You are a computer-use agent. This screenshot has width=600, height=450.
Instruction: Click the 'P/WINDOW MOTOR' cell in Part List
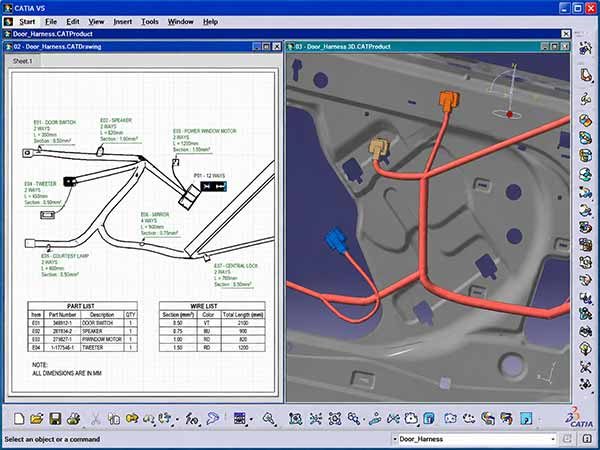coord(101,339)
